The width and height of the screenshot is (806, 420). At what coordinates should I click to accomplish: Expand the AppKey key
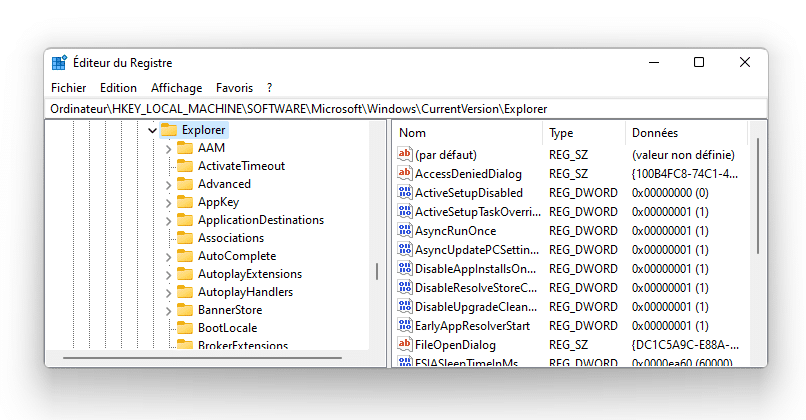[169, 203]
